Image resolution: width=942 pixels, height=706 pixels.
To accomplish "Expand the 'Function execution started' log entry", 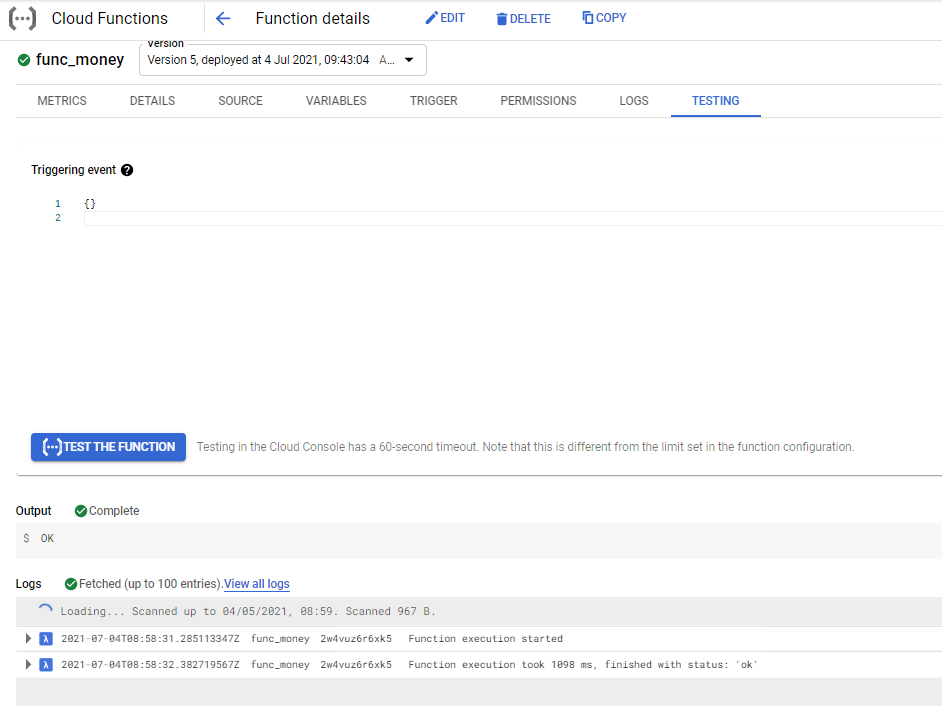I will [x=28, y=638].
